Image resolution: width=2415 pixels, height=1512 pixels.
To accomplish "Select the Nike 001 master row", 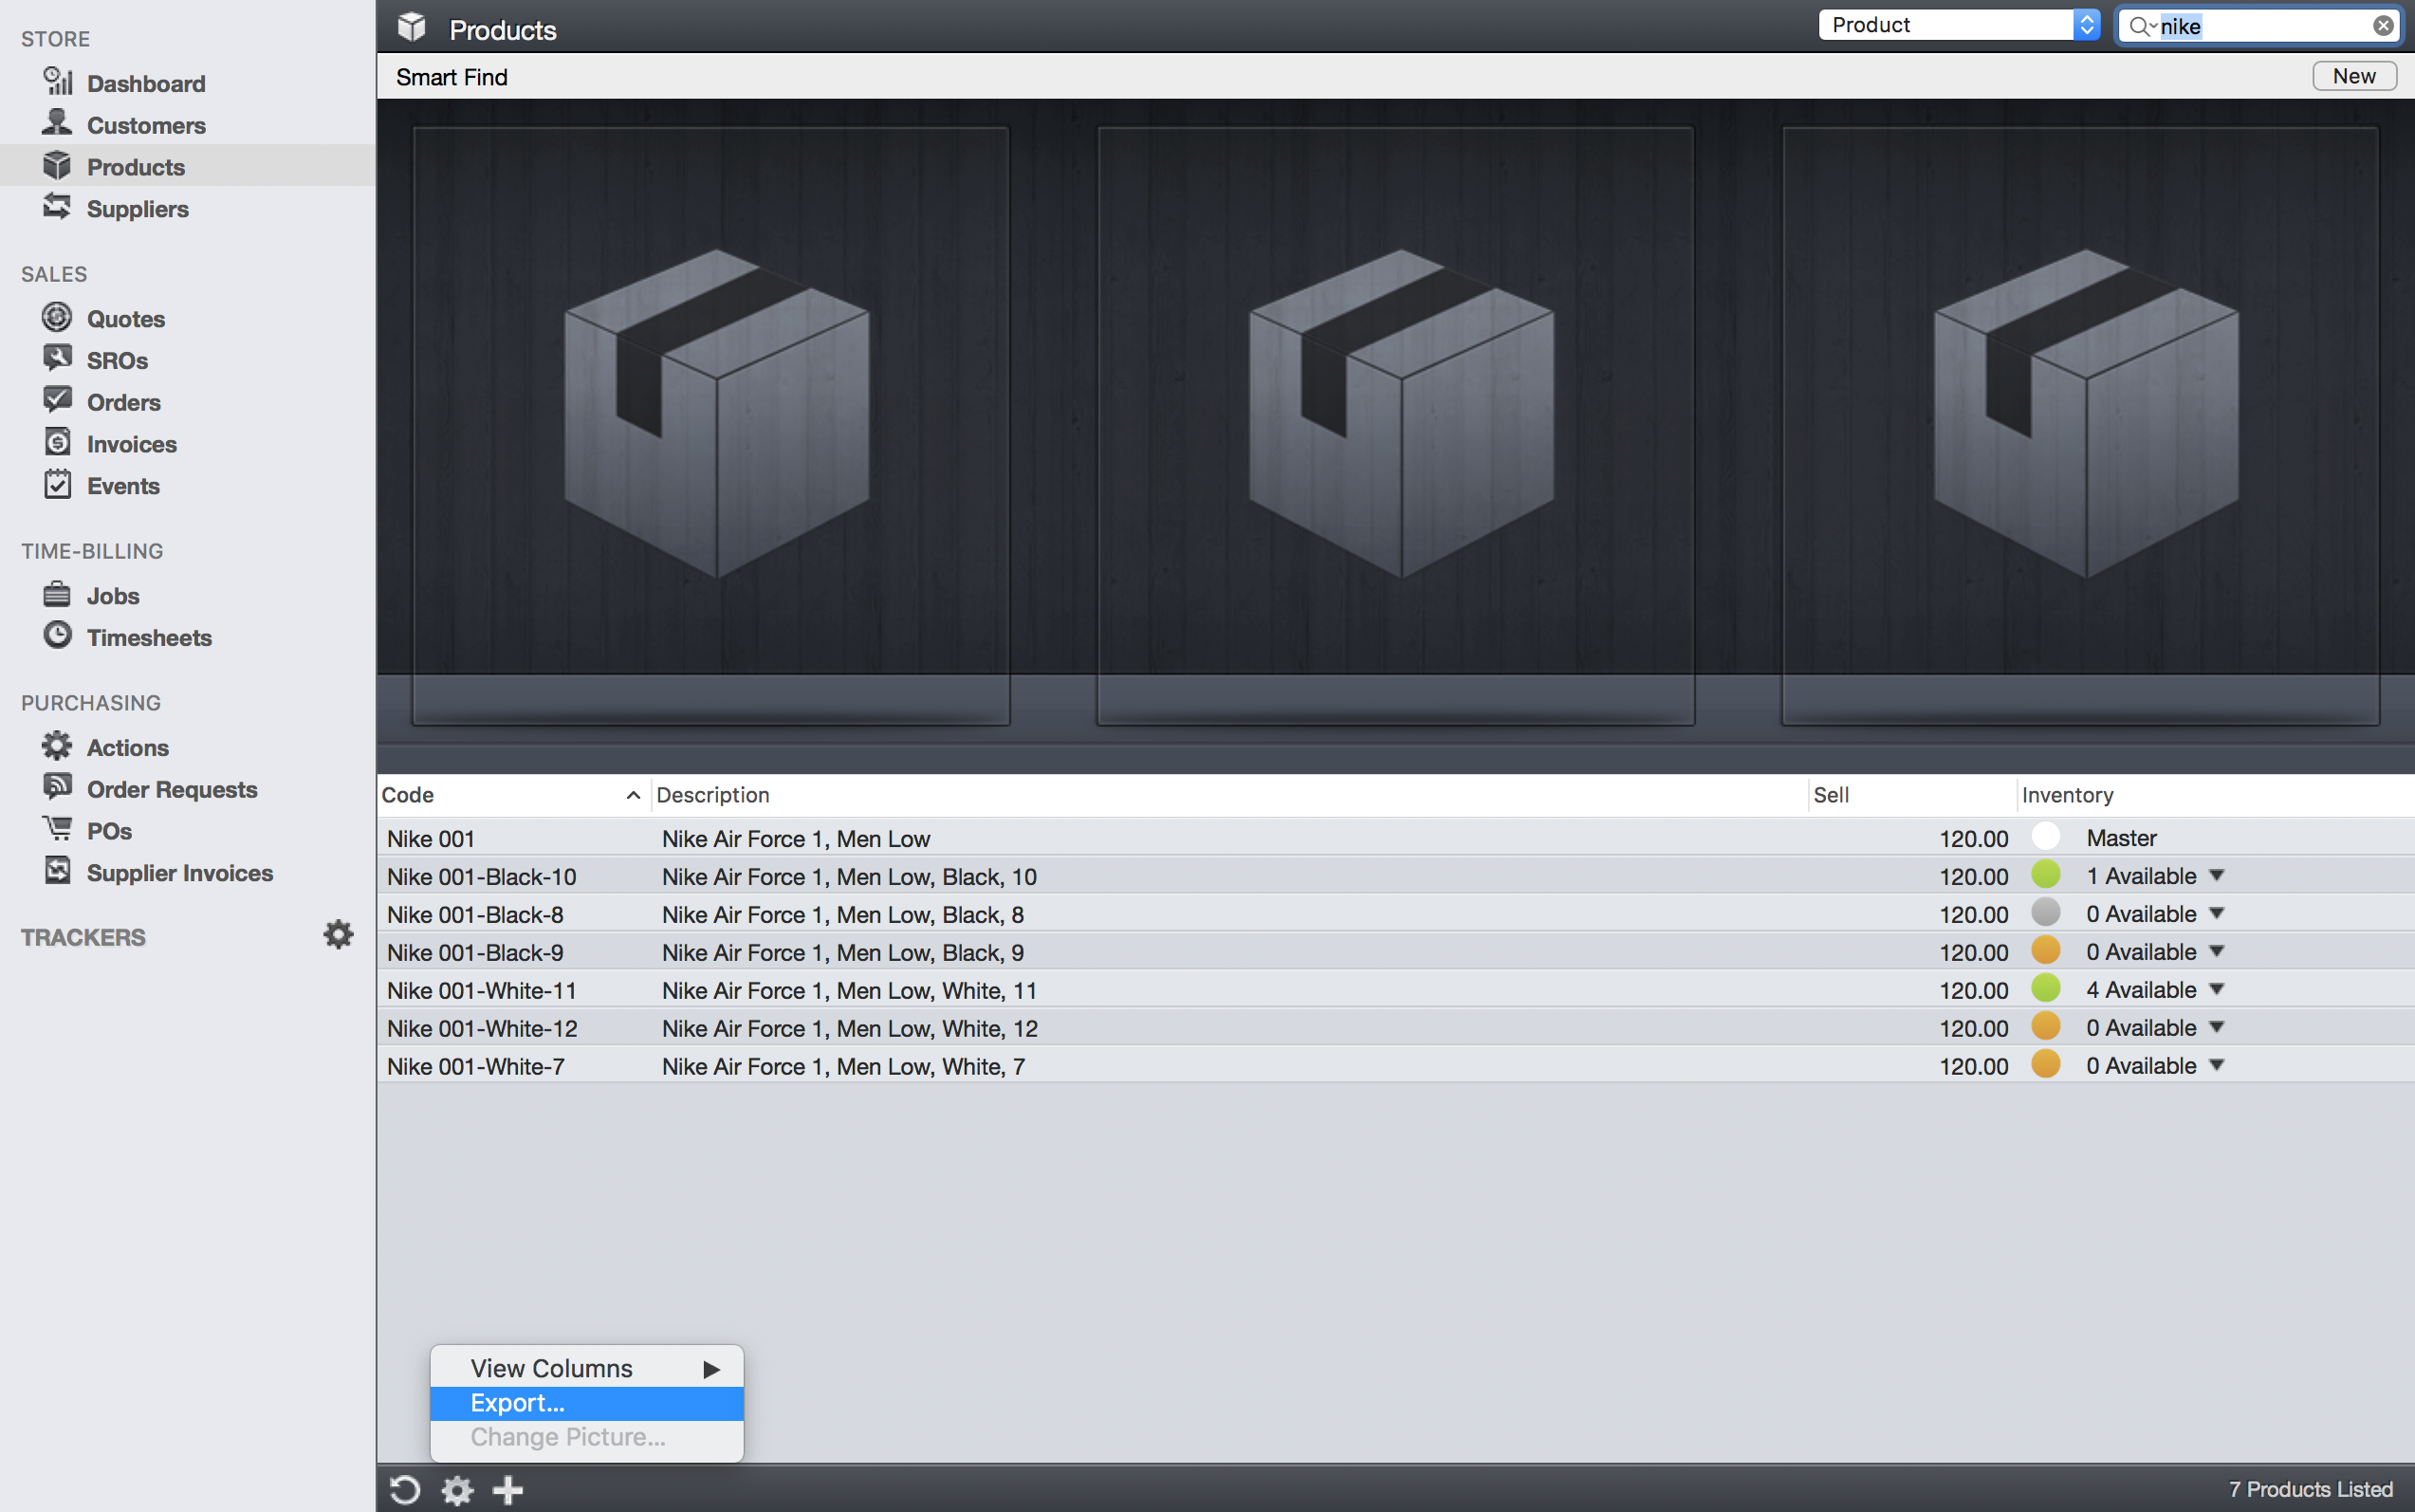I will tap(1396, 838).
